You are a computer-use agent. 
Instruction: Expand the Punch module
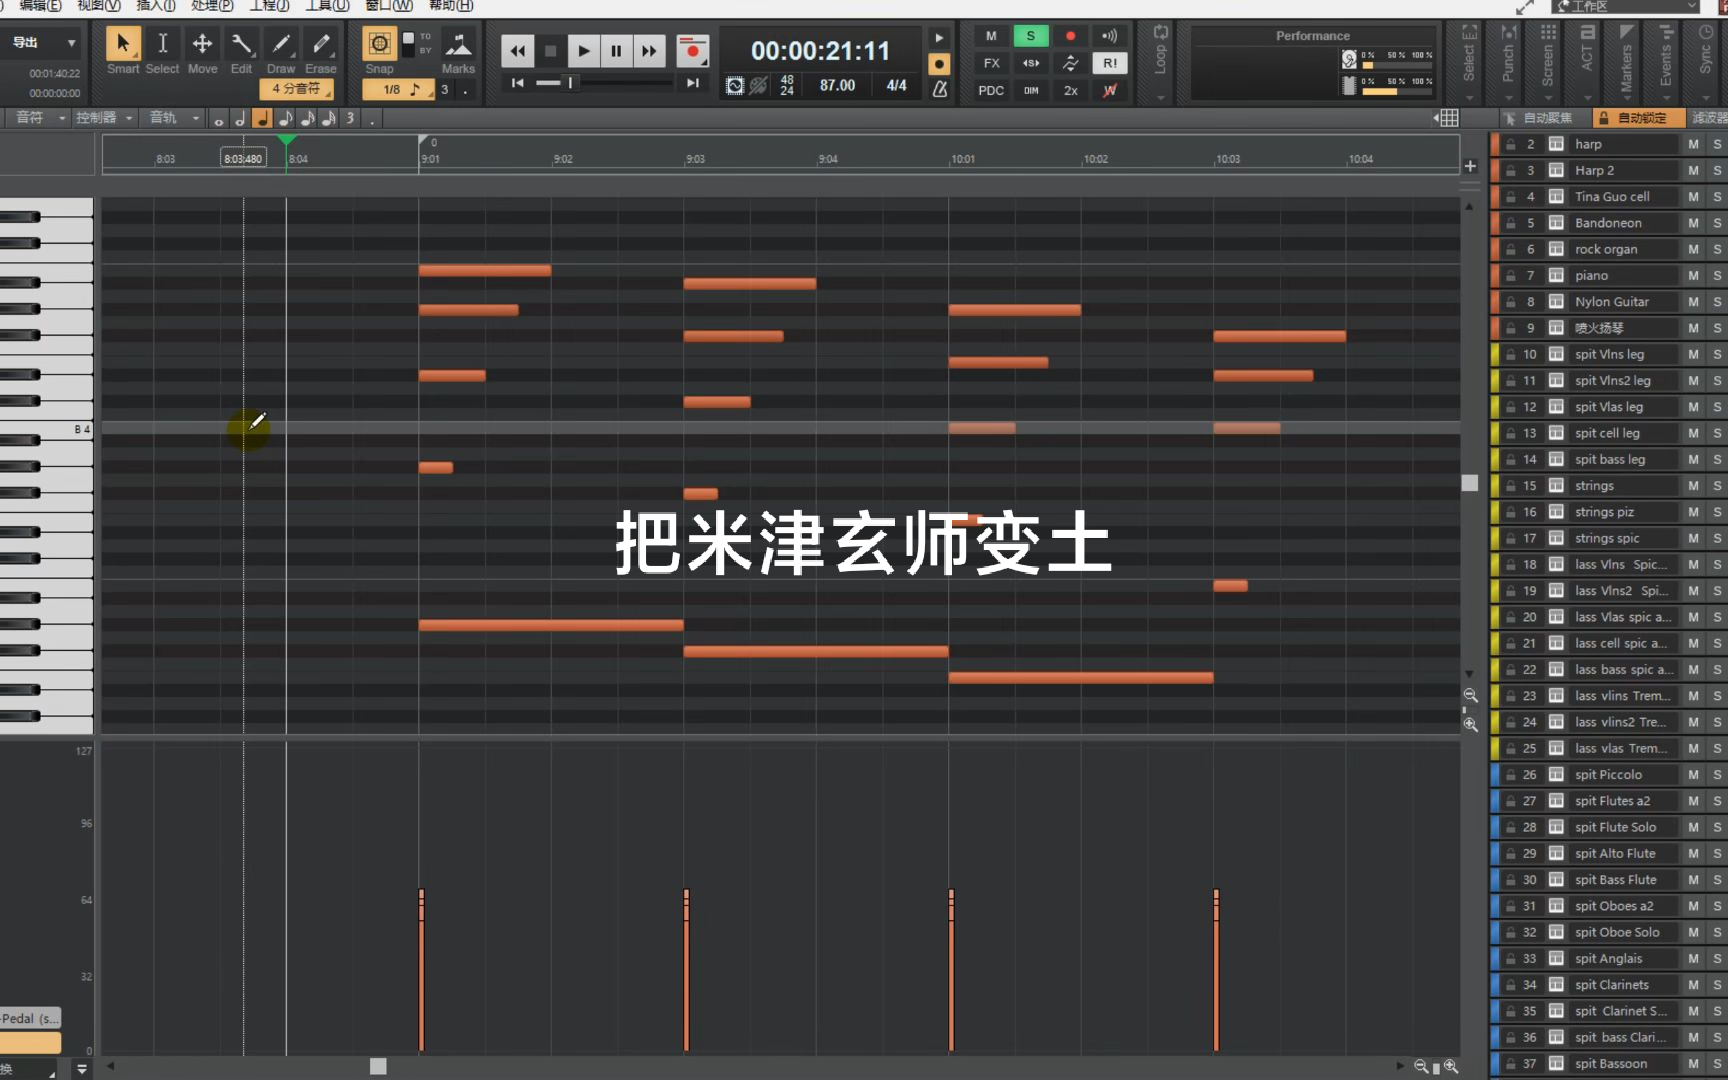1508,62
